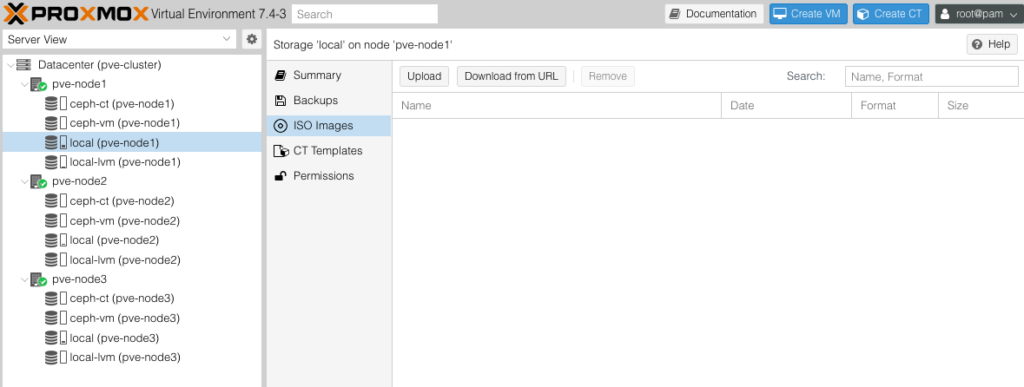The width and height of the screenshot is (1024, 387).
Task: Click storage icon of local-lvm (pve-node3)
Action: click(x=56, y=358)
